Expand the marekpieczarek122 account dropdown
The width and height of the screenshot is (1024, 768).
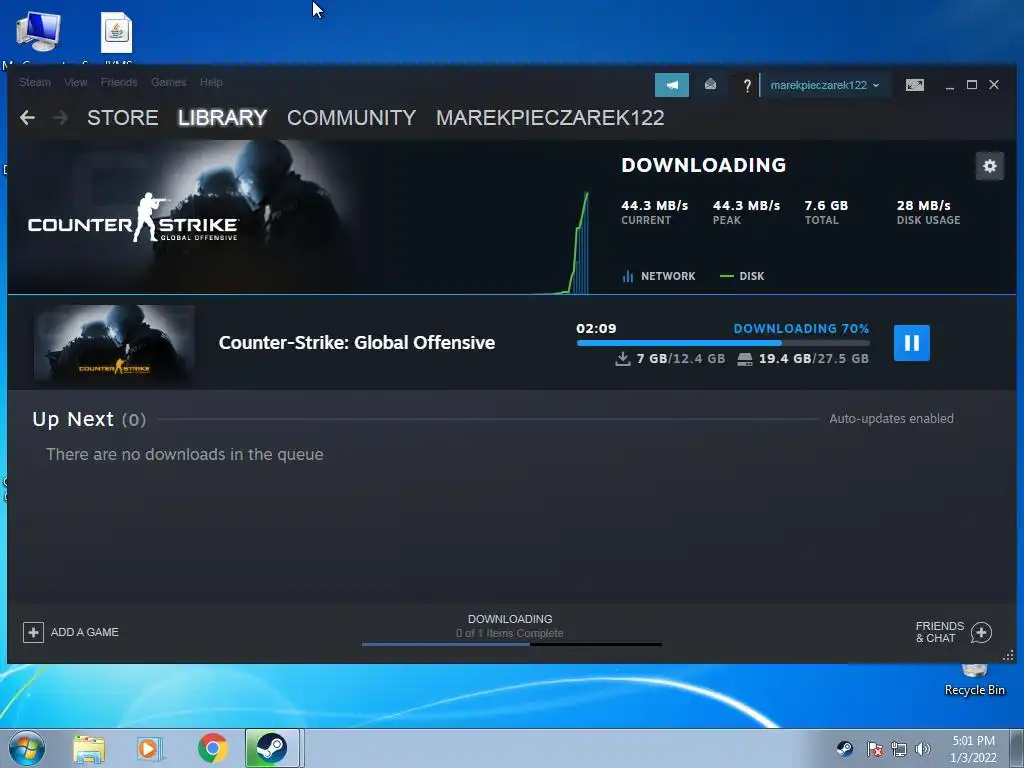(x=825, y=85)
